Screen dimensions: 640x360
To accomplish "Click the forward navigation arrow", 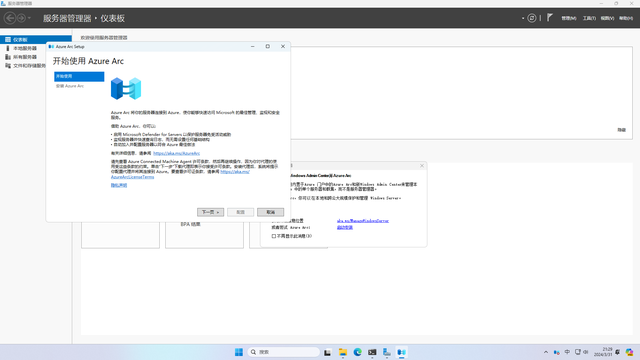I will click(21, 18).
